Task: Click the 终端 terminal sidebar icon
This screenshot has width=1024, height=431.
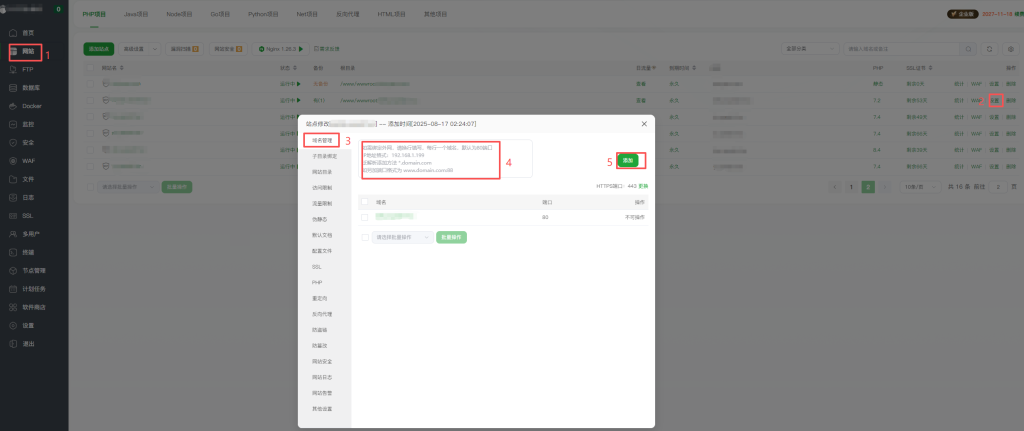Action: click(x=14, y=252)
